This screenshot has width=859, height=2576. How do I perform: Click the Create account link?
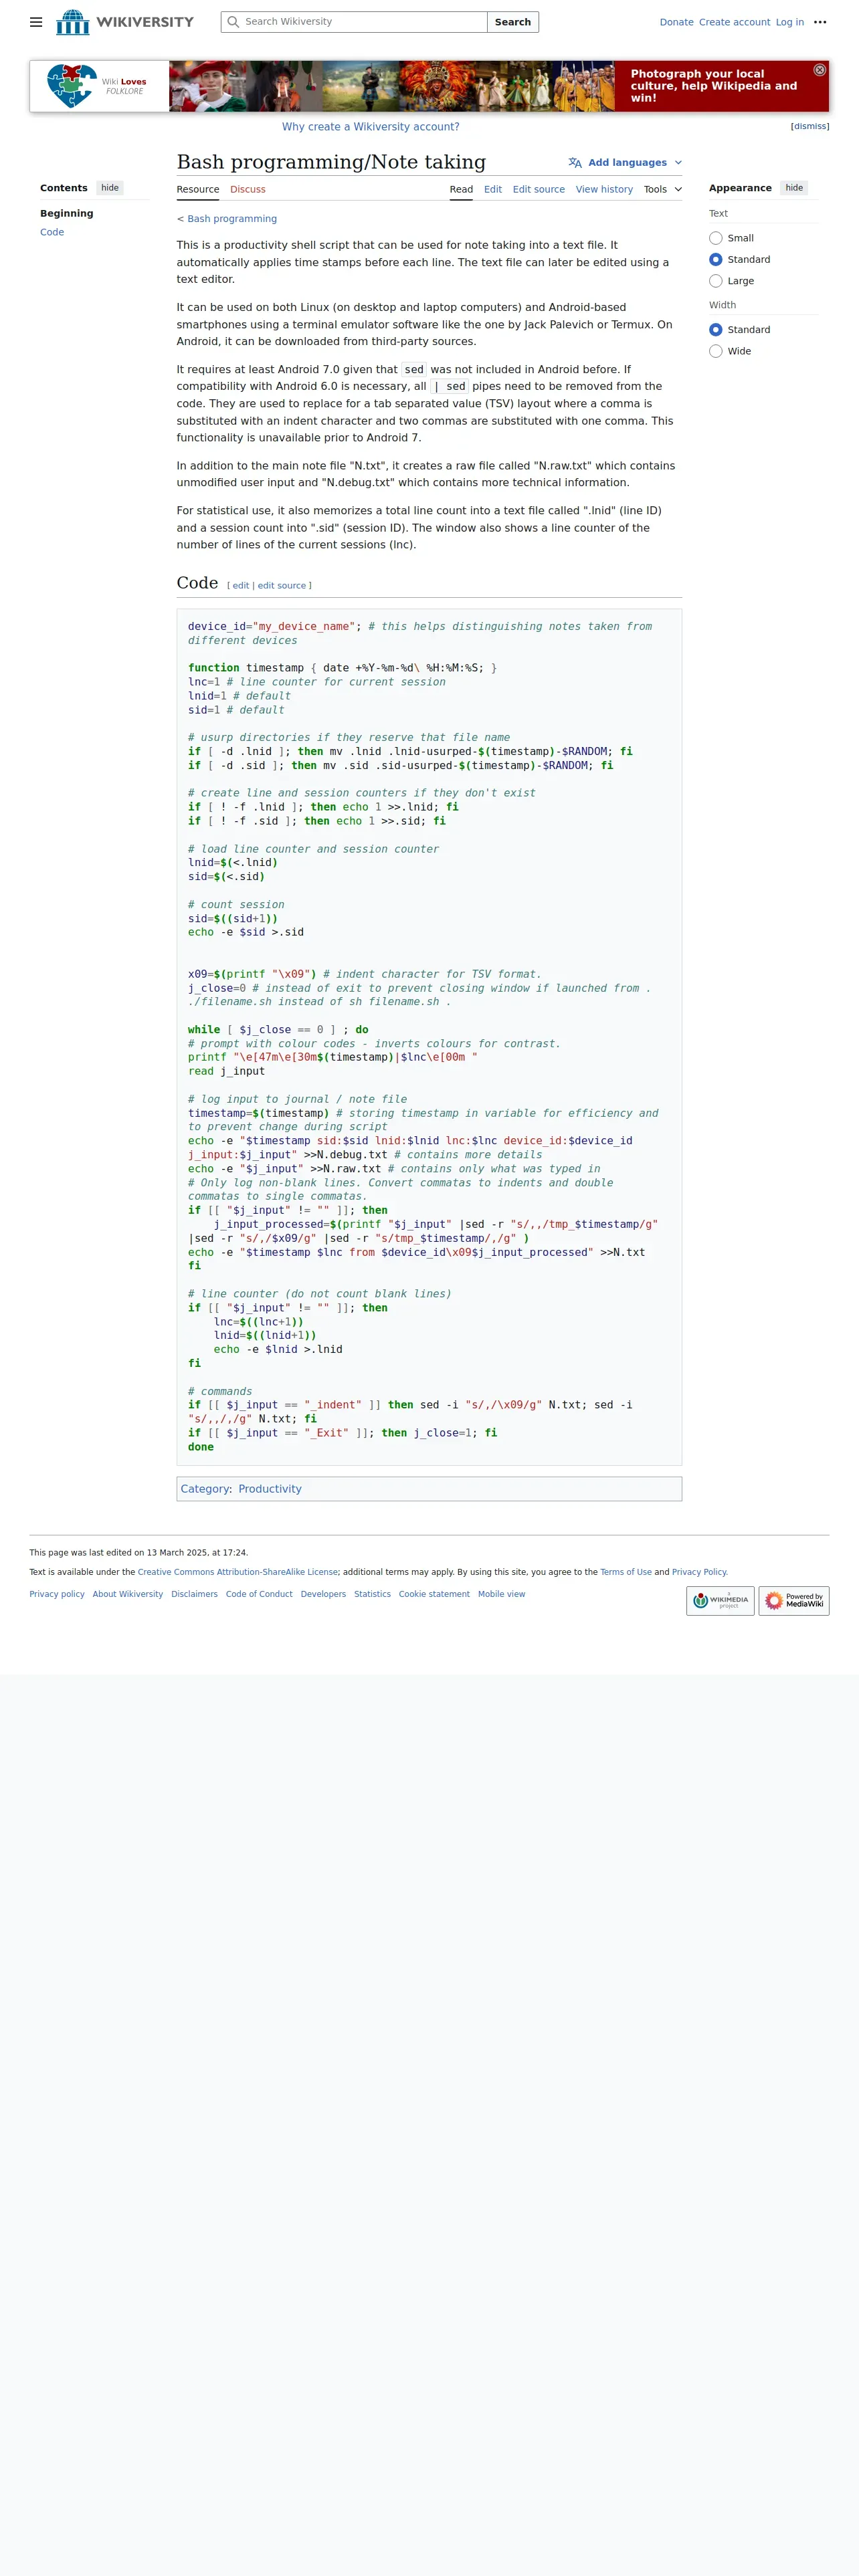click(734, 22)
